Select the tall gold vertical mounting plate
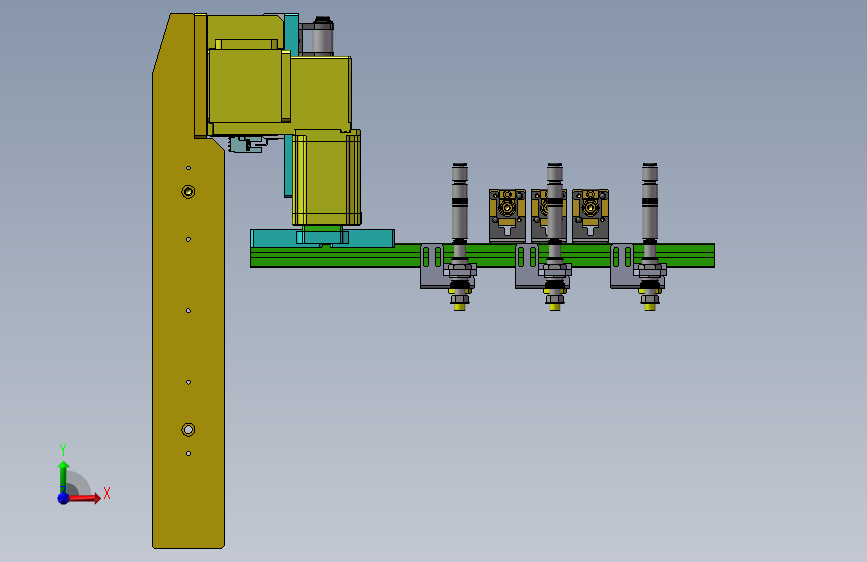 coord(188,343)
